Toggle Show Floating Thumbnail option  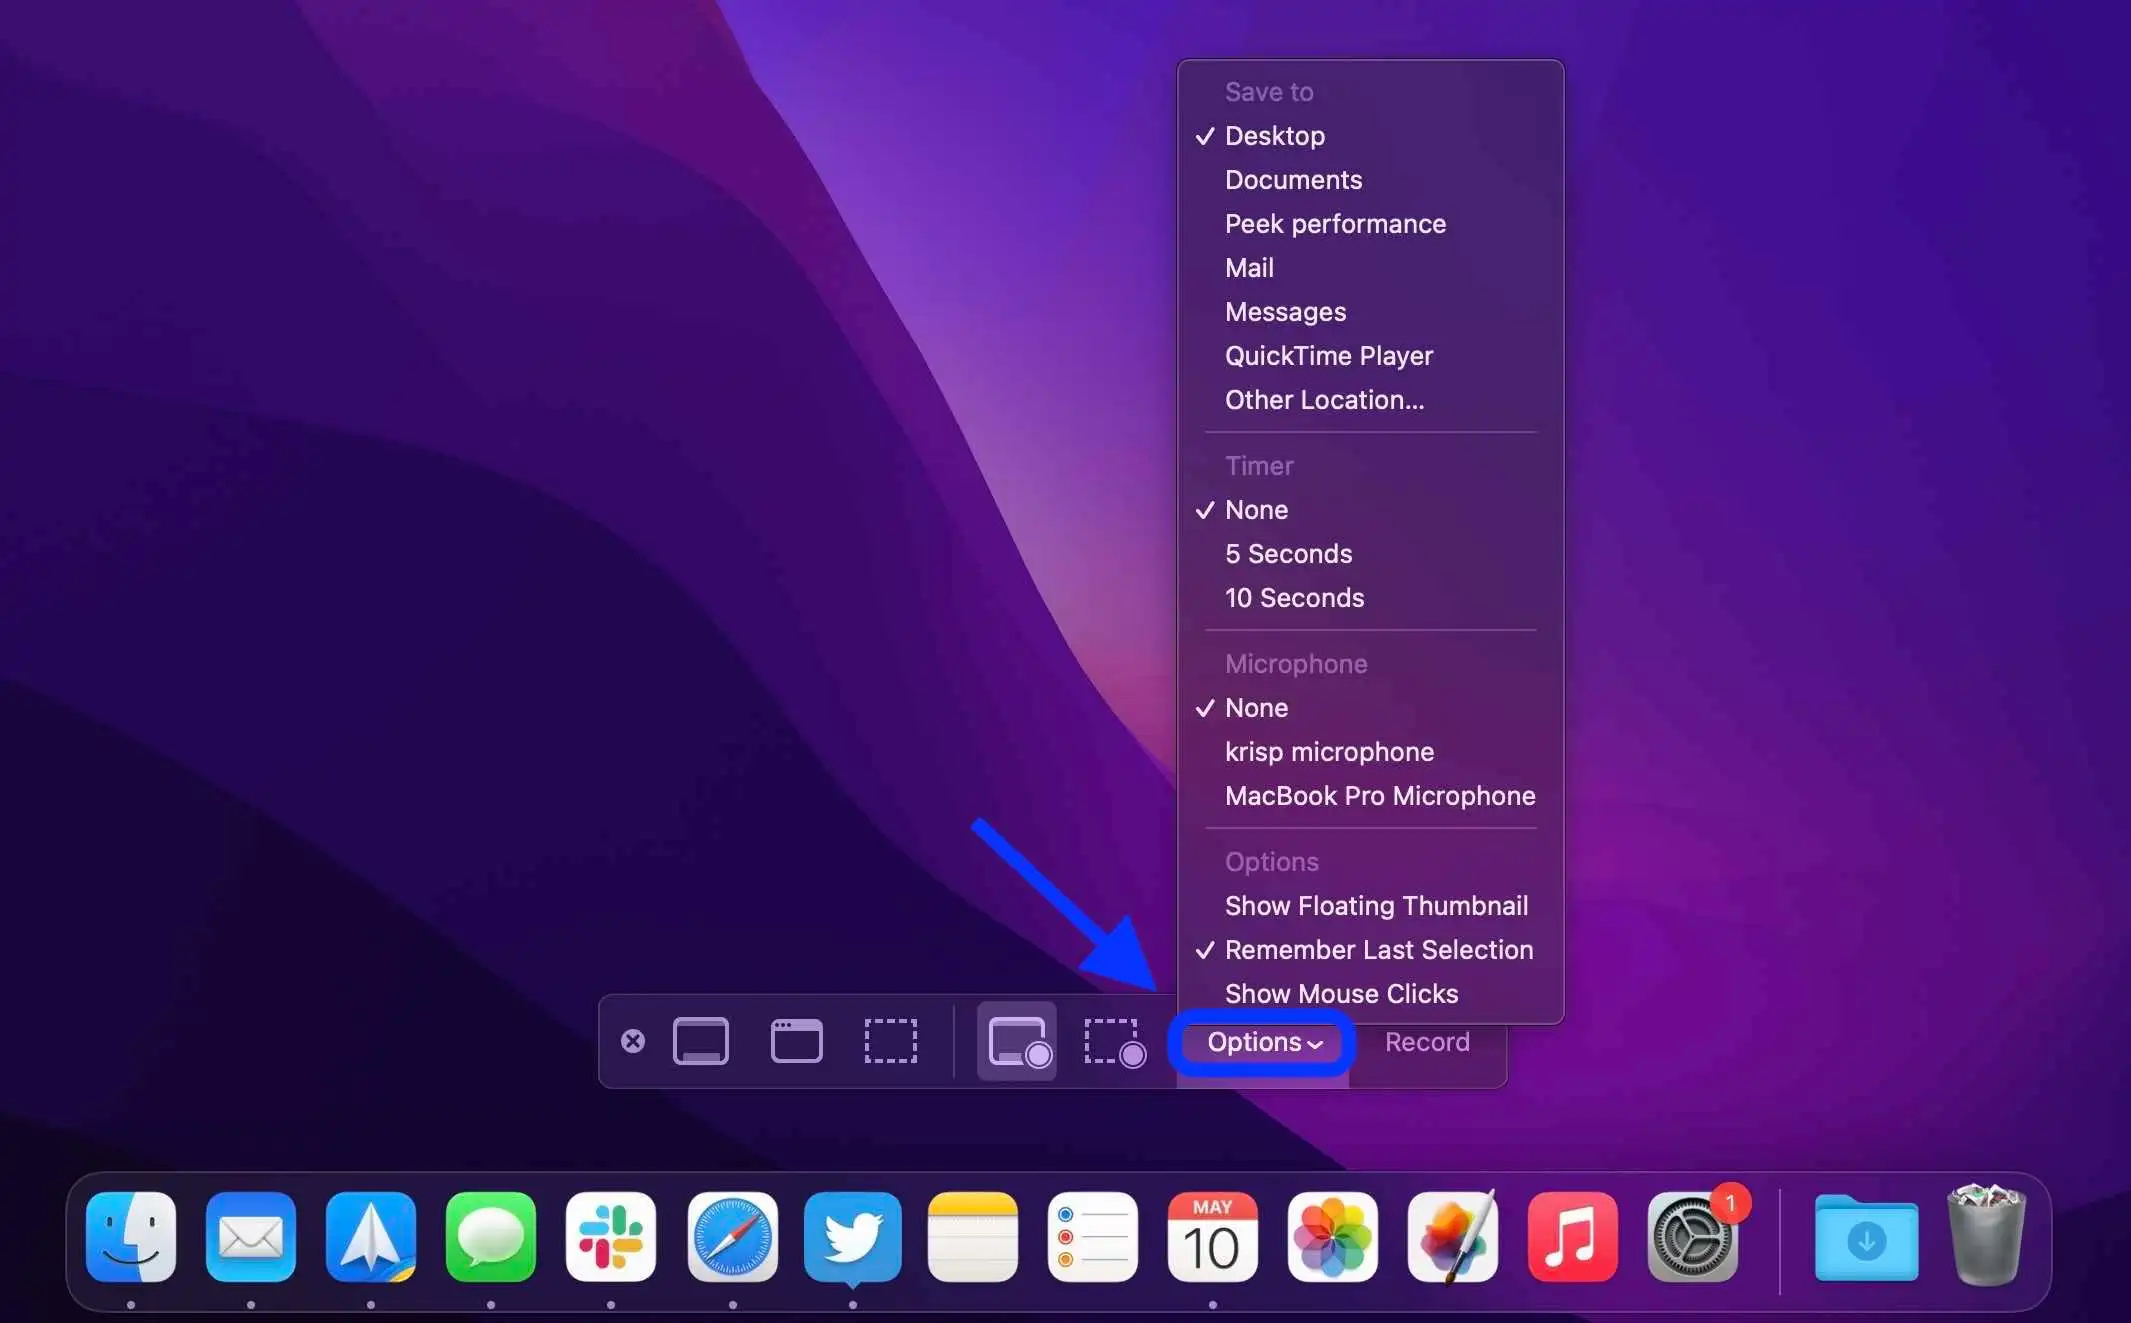(x=1375, y=905)
